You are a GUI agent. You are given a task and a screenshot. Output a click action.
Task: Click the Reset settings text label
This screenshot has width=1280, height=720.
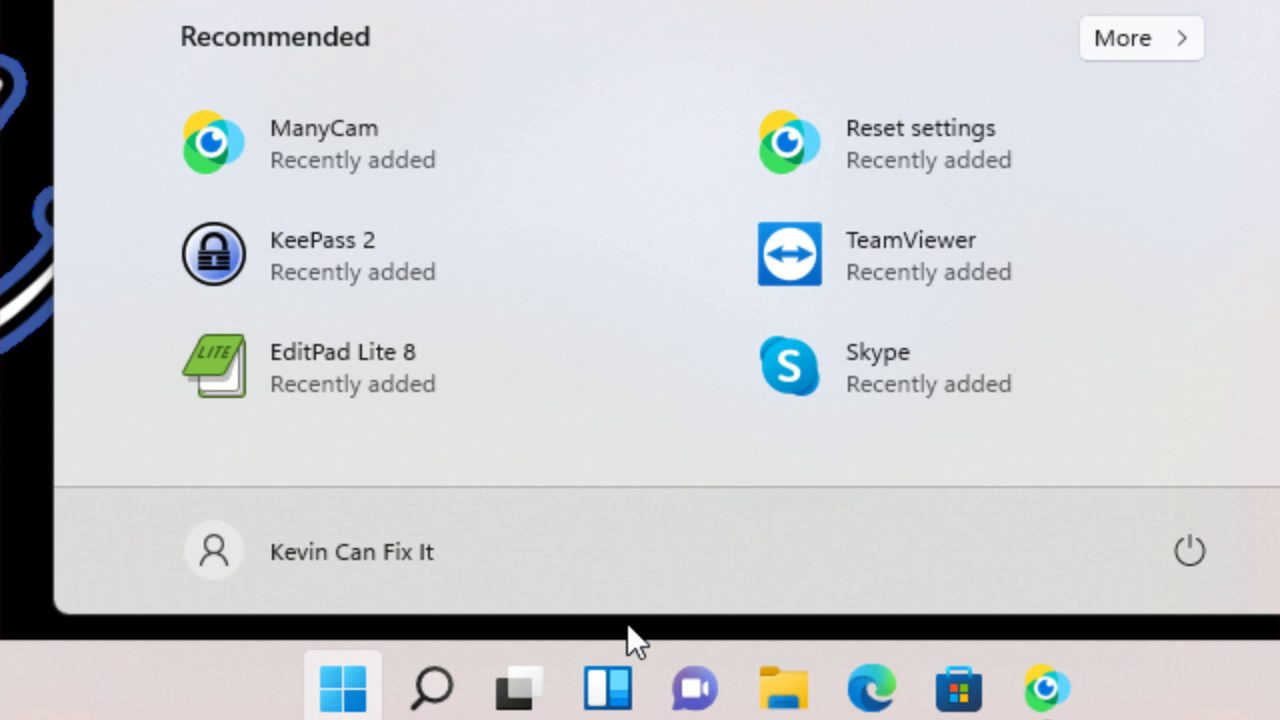tap(920, 128)
